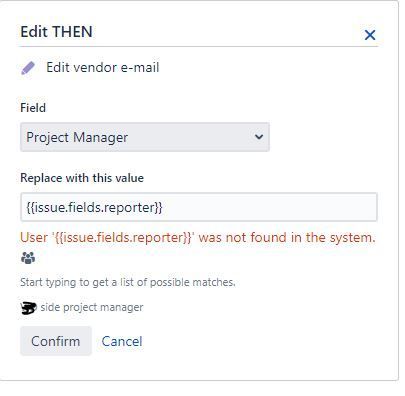Click the Start typing hint text
This screenshot has height=396, width=405.
(128, 282)
